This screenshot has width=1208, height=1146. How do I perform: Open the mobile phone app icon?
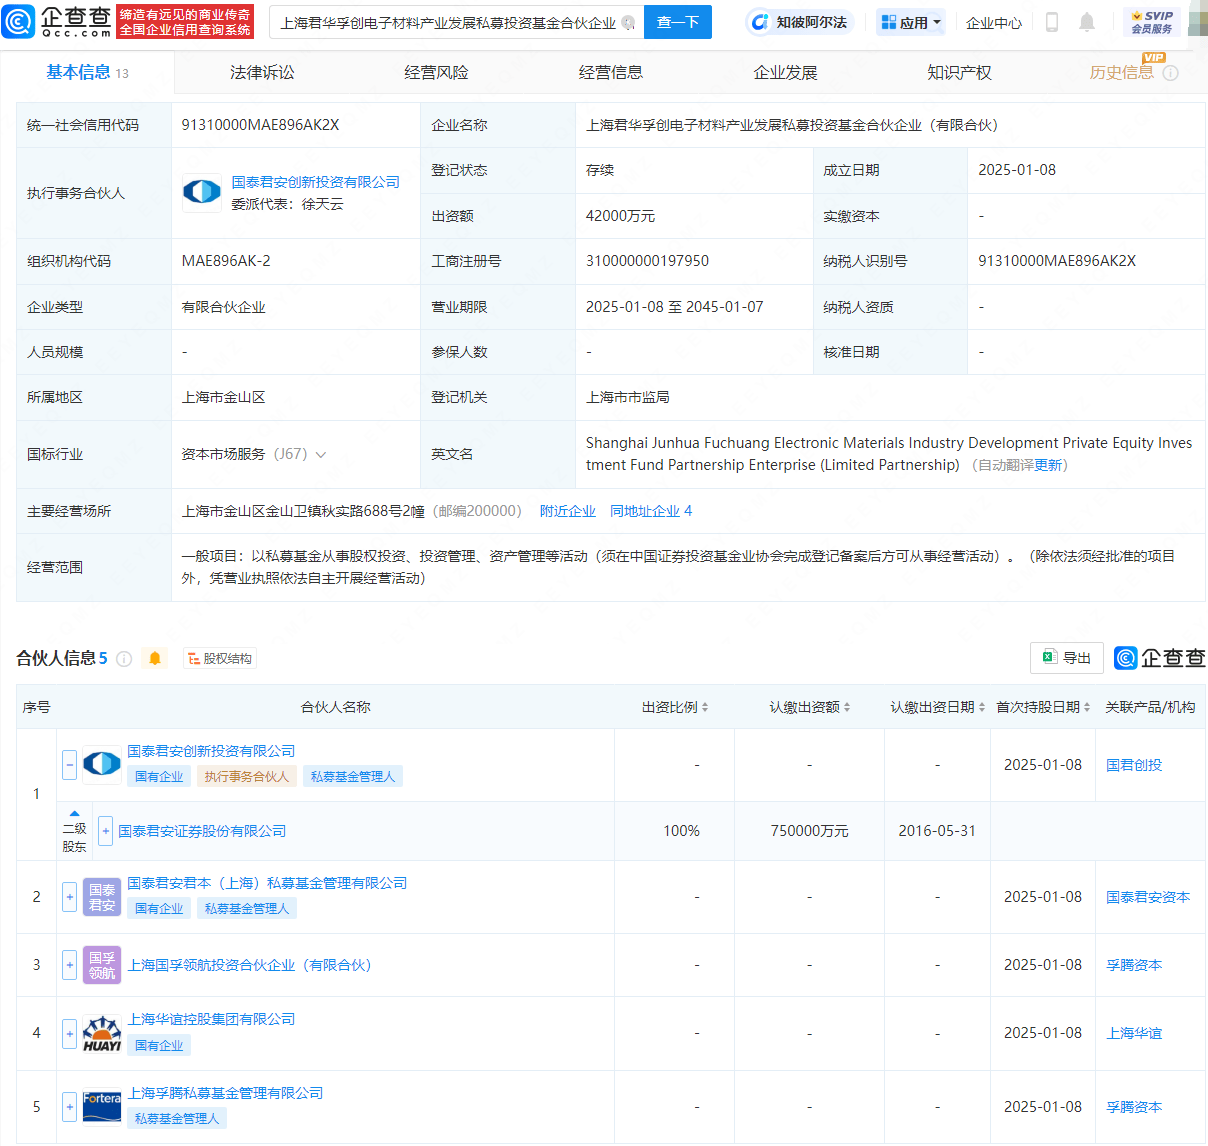pyautogui.click(x=1052, y=22)
